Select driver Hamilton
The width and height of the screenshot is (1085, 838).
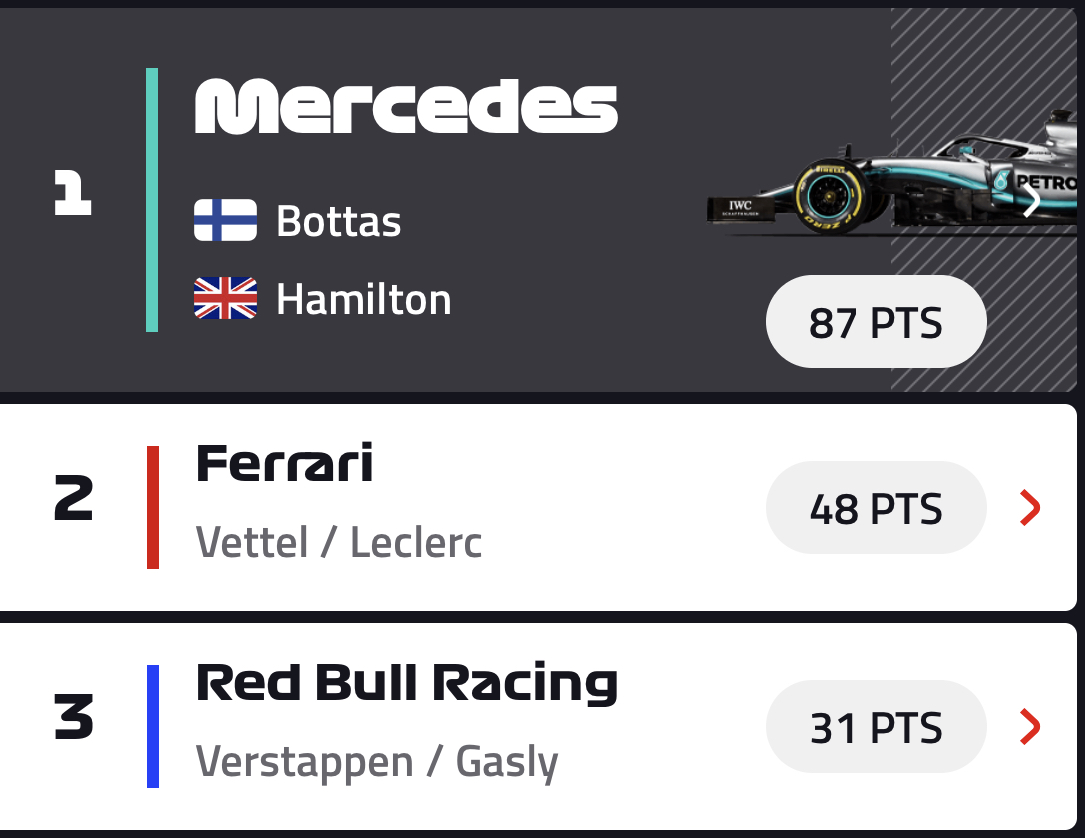tap(363, 299)
